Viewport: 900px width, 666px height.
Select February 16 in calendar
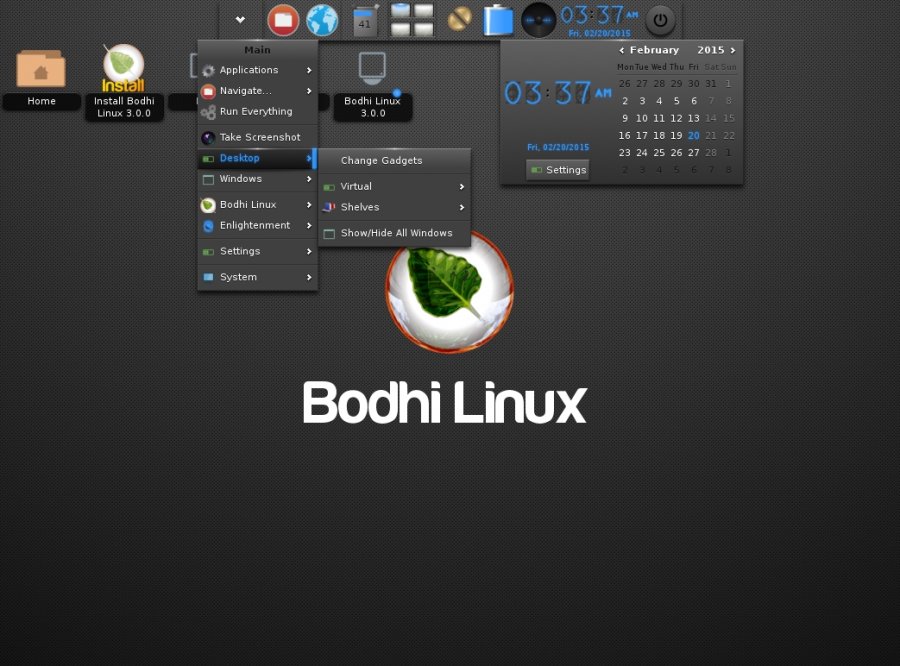[x=624, y=135]
